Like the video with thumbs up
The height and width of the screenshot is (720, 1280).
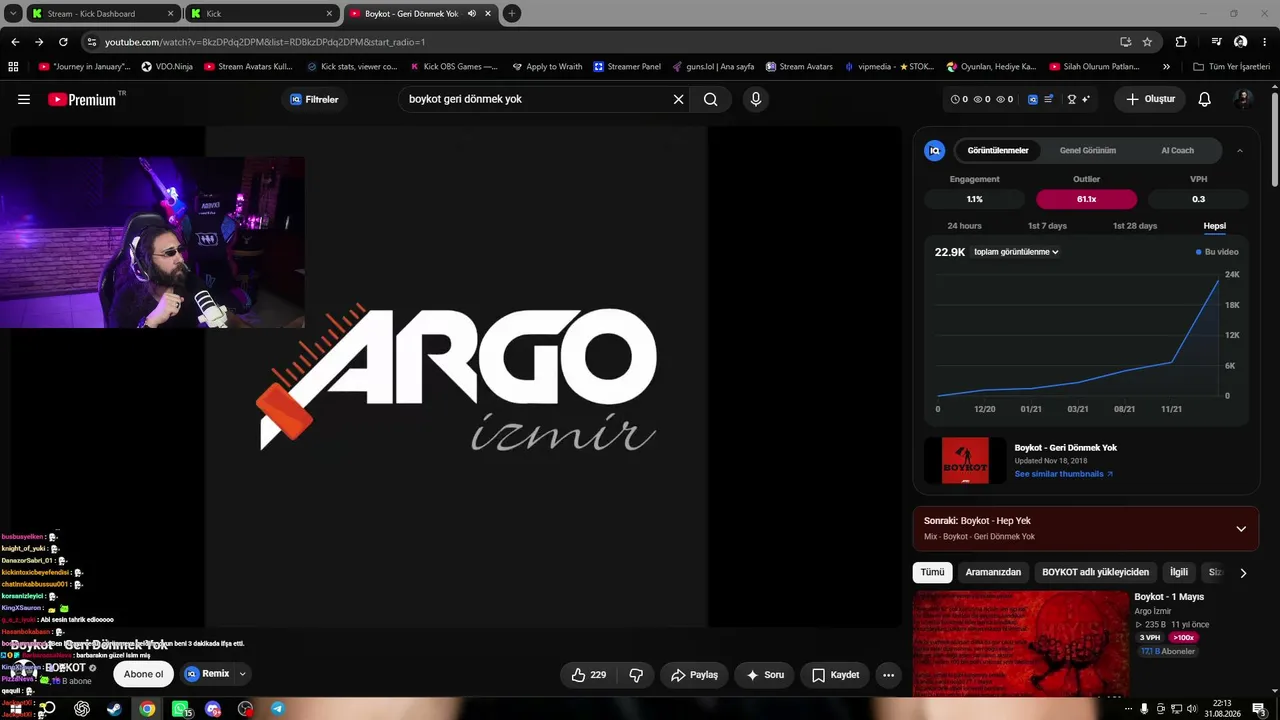[589, 675]
